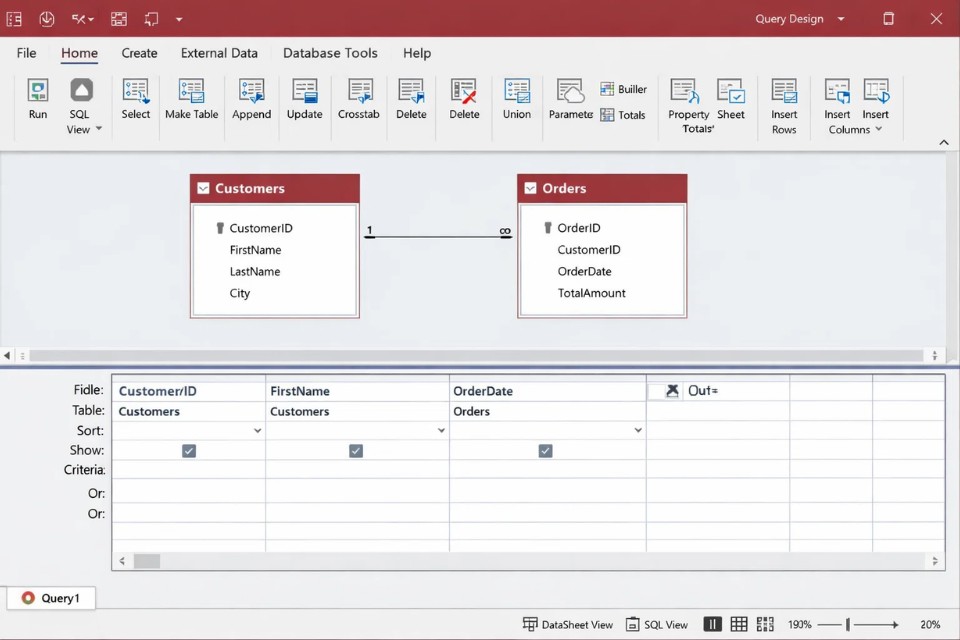Image resolution: width=960 pixels, height=640 pixels.
Task: Select LastName field in Customers table
Action: point(255,272)
